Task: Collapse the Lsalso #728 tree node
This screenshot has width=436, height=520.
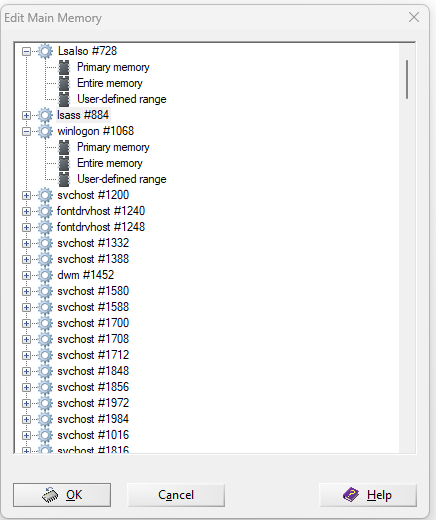Action: click(x=26, y=51)
